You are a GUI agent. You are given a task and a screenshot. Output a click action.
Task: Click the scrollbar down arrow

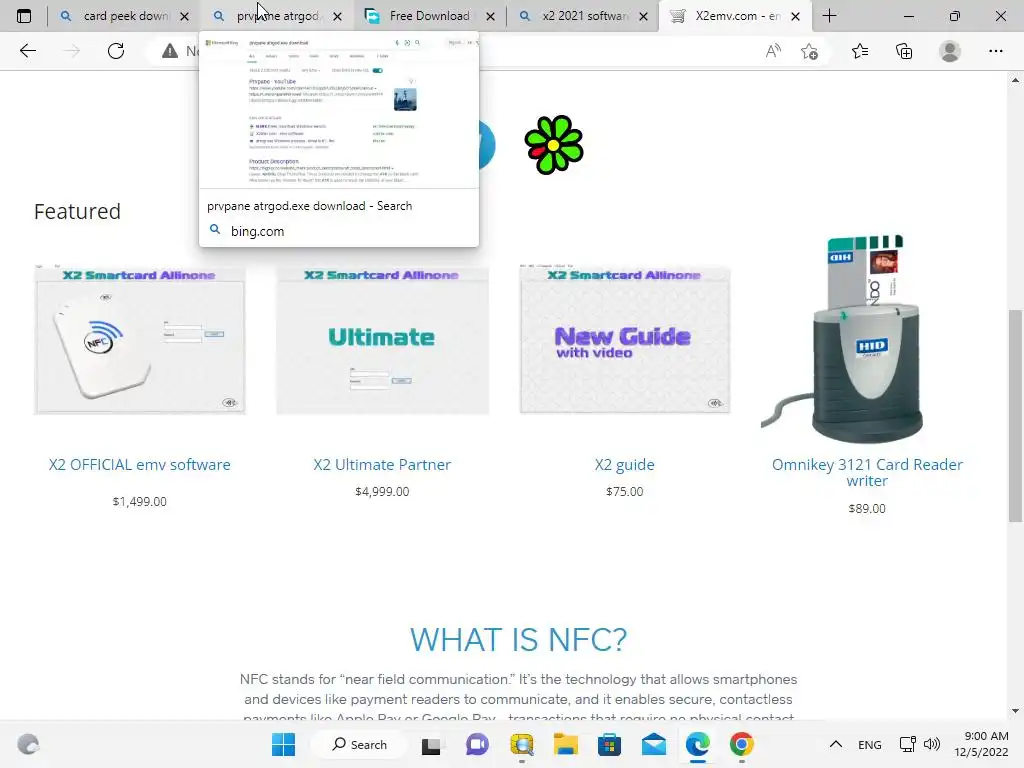(1015, 711)
